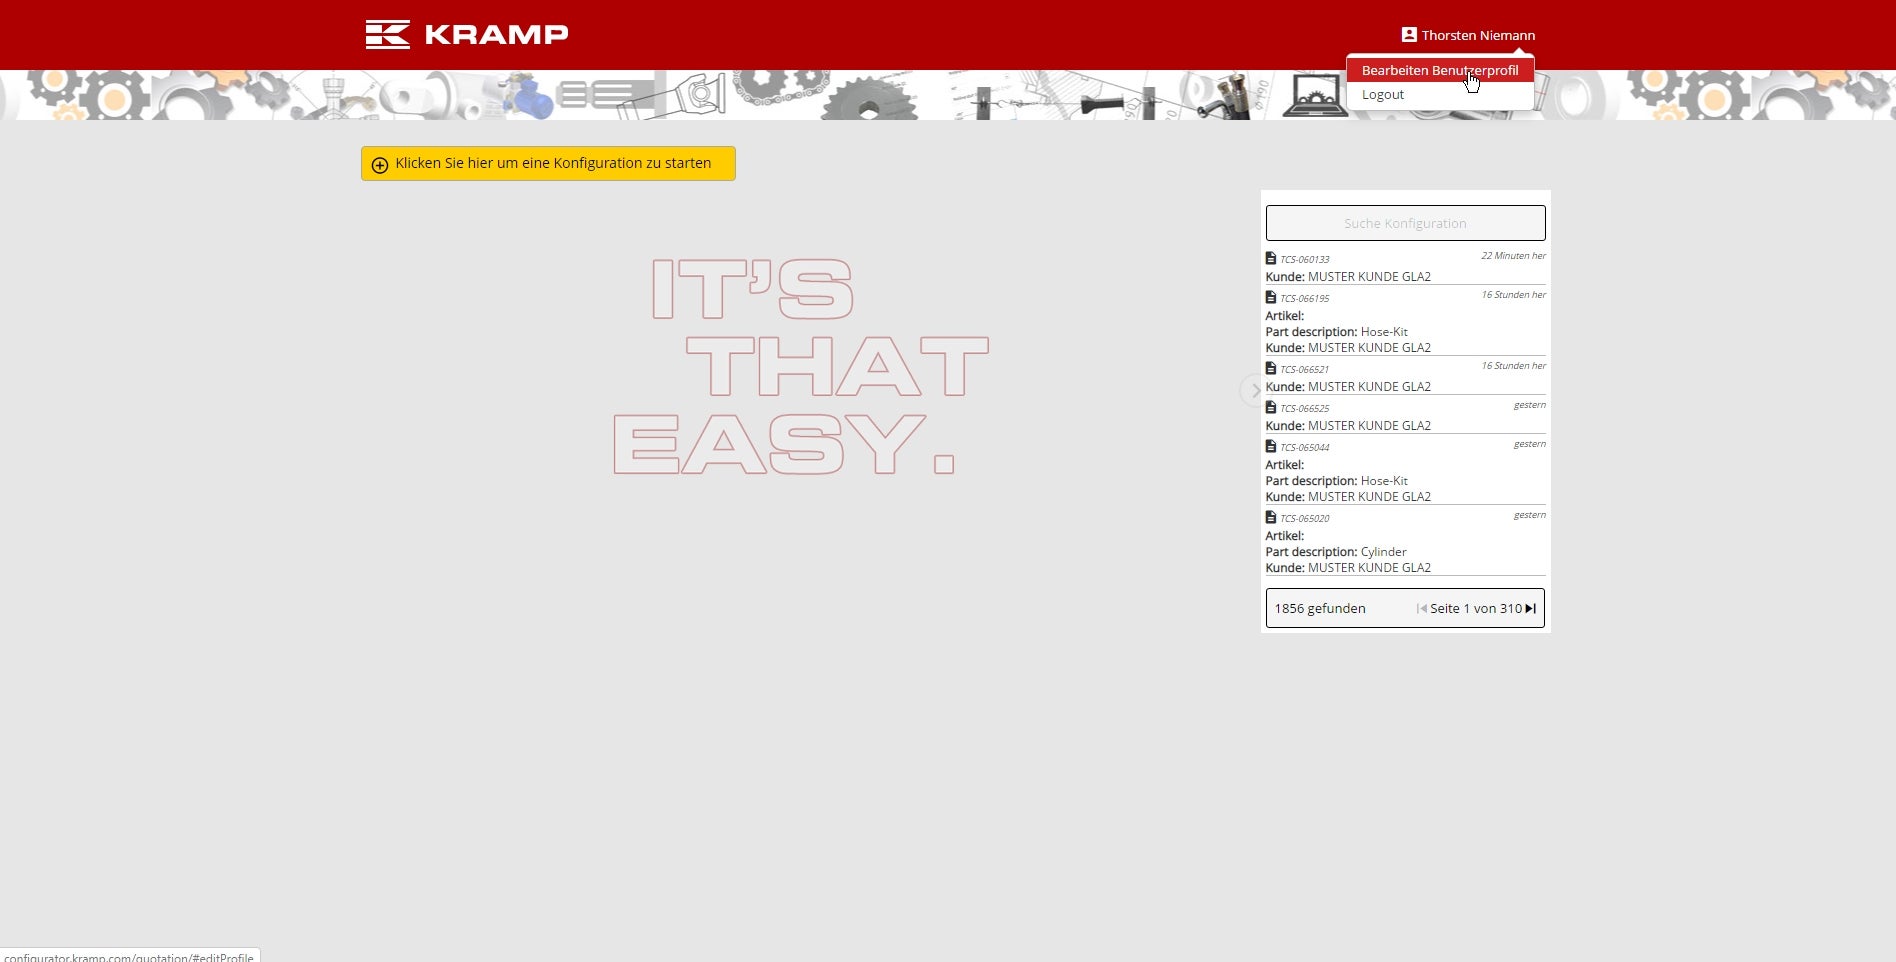Viewport: 1896px width, 962px height.
Task: Click the Kunde line under TCS-065020
Action: pyautogui.click(x=1348, y=568)
